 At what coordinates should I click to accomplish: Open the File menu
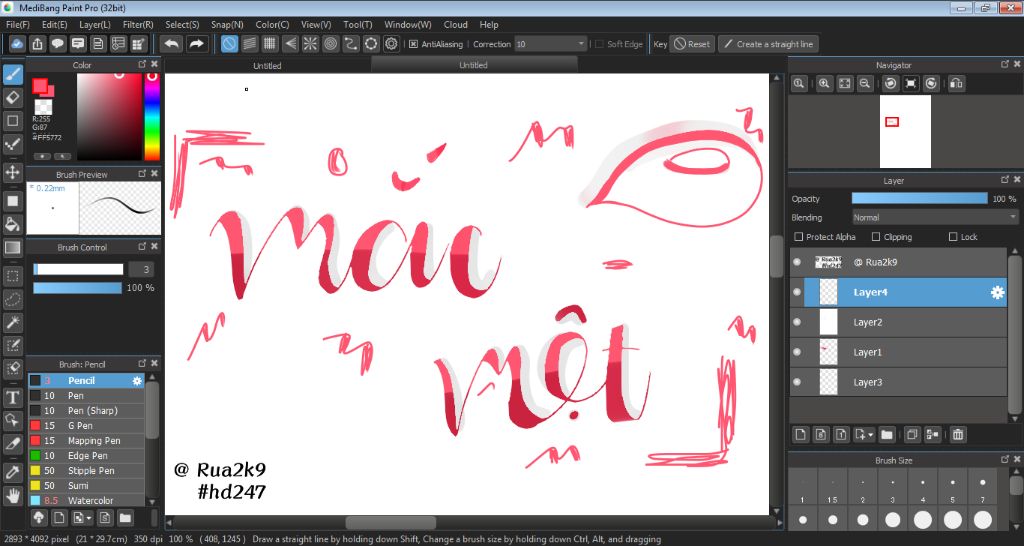pos(18,24)
